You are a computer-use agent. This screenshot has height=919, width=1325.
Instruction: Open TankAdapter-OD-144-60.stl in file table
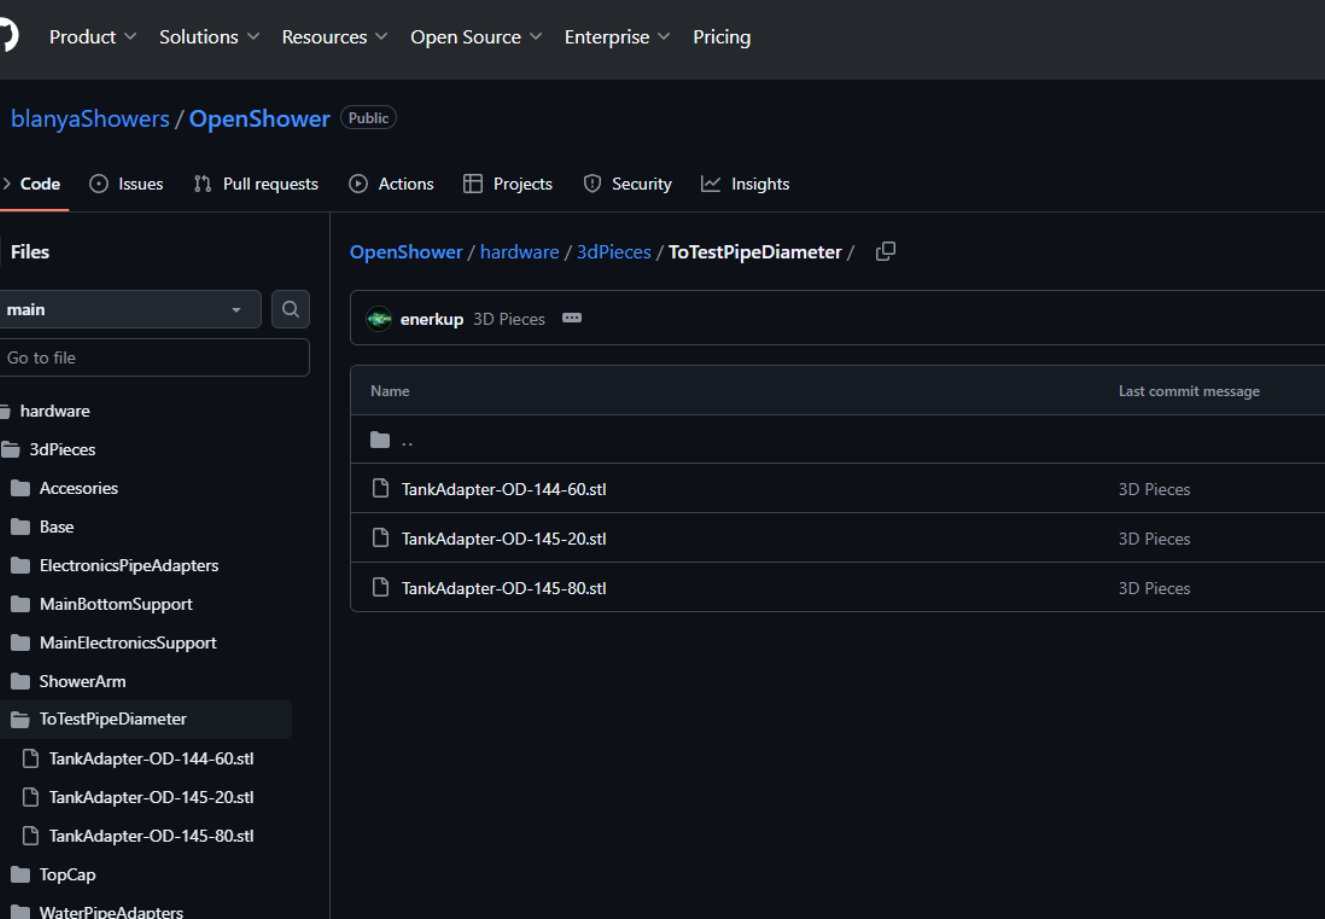(504, 489)
